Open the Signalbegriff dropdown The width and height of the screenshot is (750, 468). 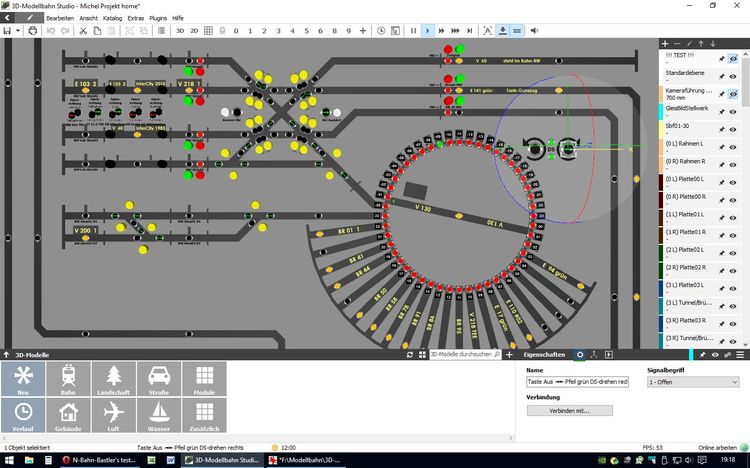click(692, 382)
